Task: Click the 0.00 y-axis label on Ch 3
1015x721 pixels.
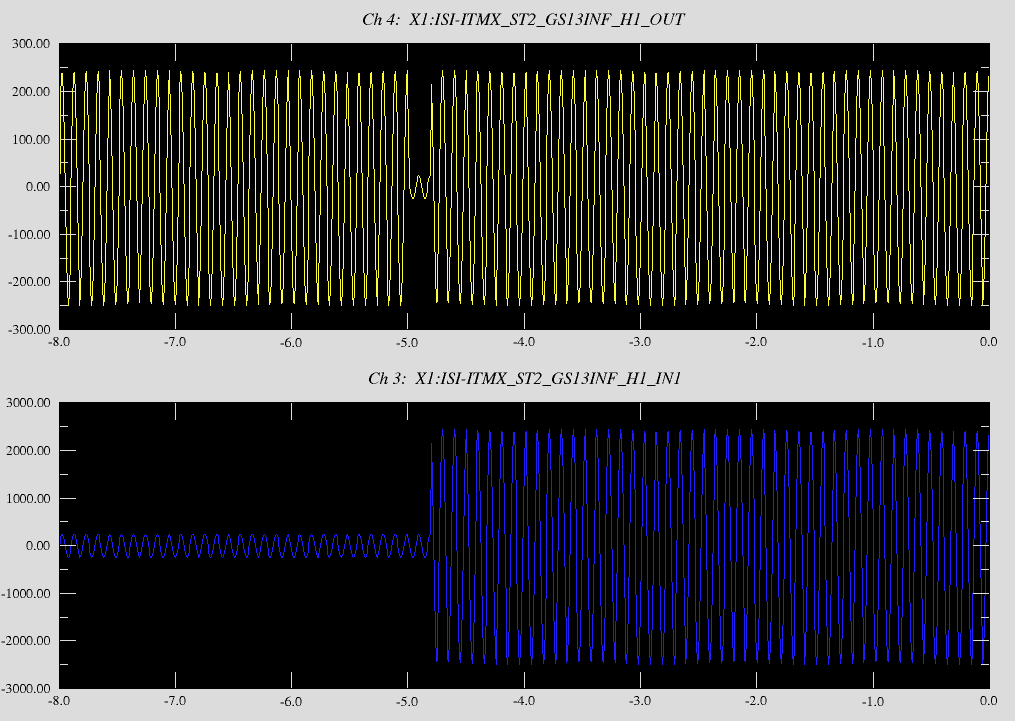Action: 38,546
